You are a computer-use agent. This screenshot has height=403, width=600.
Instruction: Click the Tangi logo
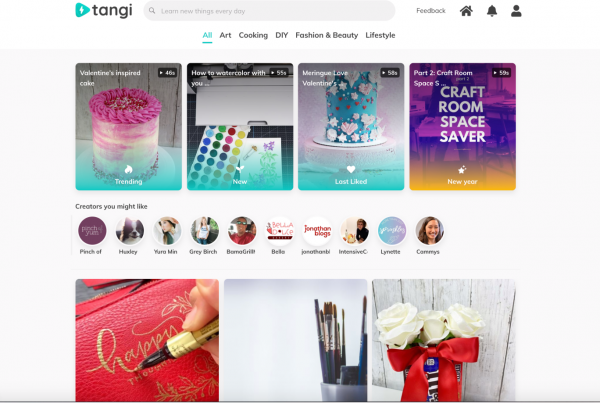point(104,10)
